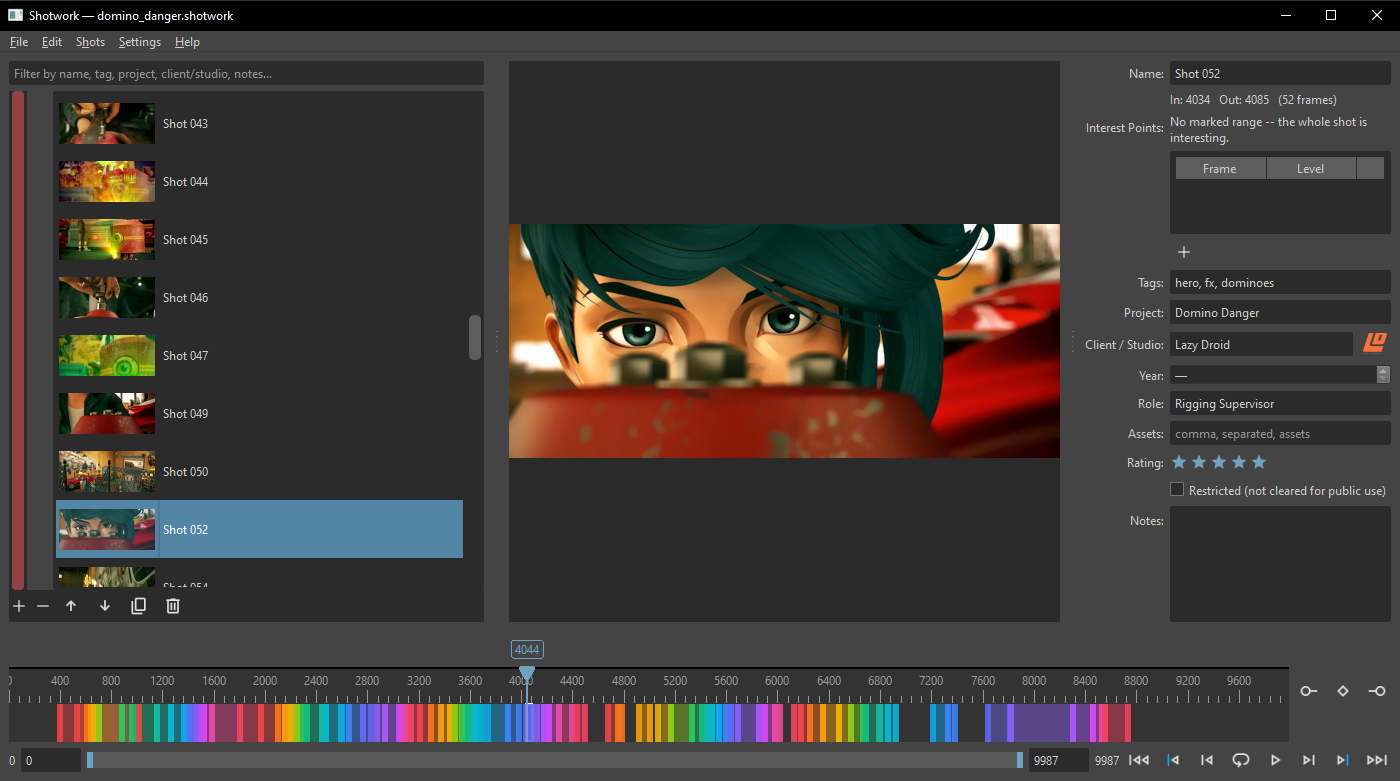Open the File menu
Screen dimensions: 1400x781
(19, 42)
